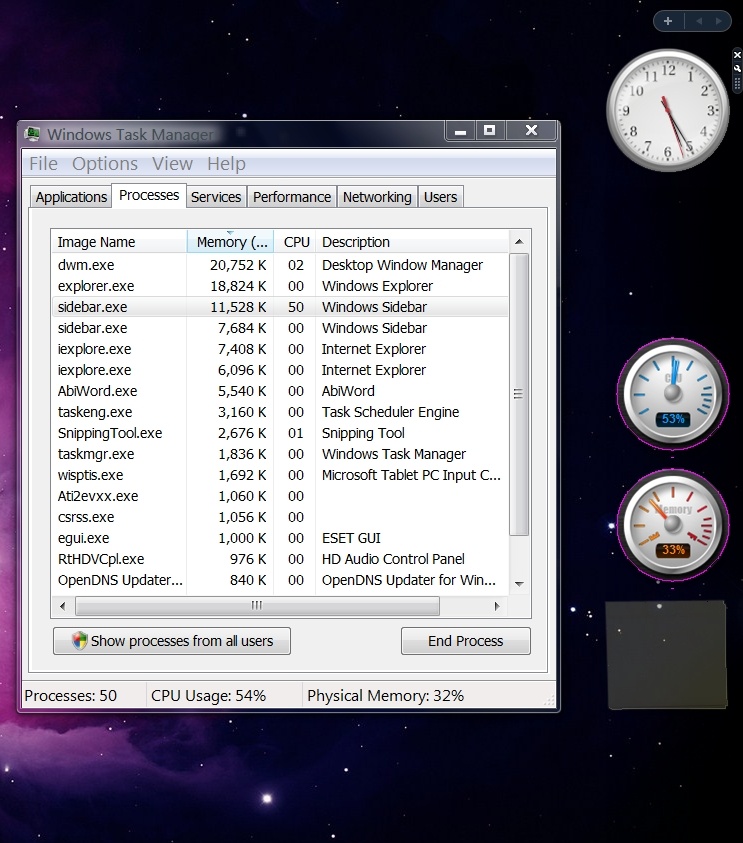Click the vertical scrollbar up arrow
Image resolution: width=743 pixels, height=843 pixels.
tap(519, 242)
